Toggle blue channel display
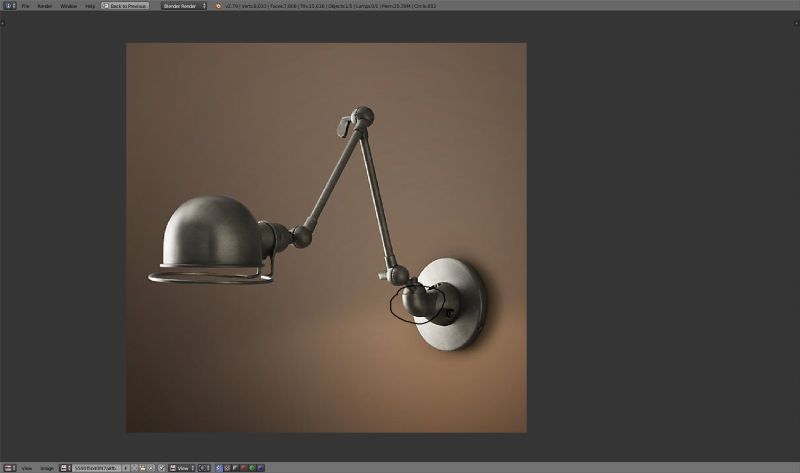 coord(261,468)
